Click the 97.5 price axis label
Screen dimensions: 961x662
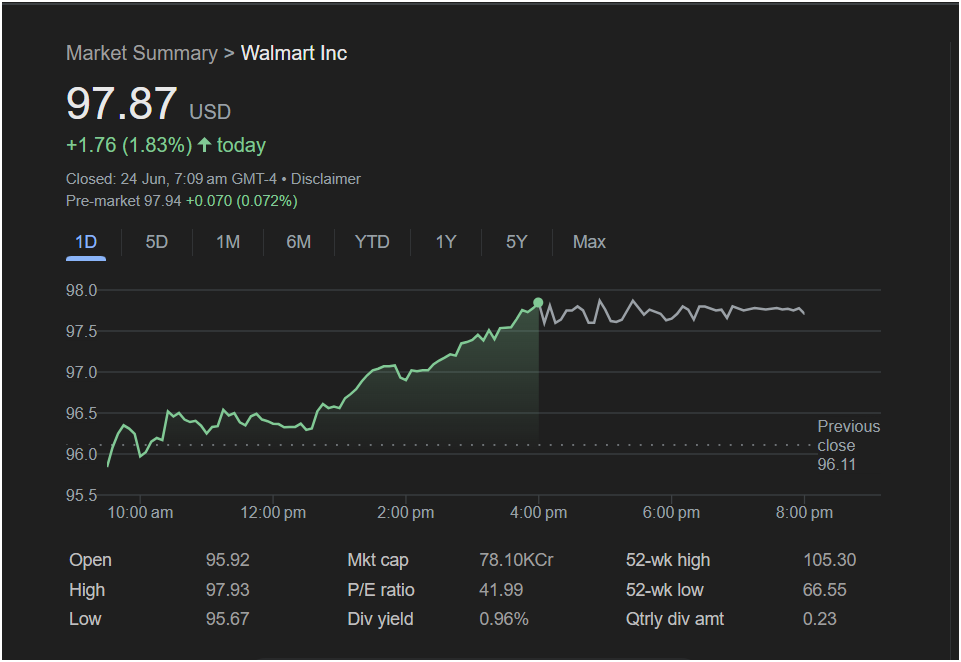click(x=82, y=332)
